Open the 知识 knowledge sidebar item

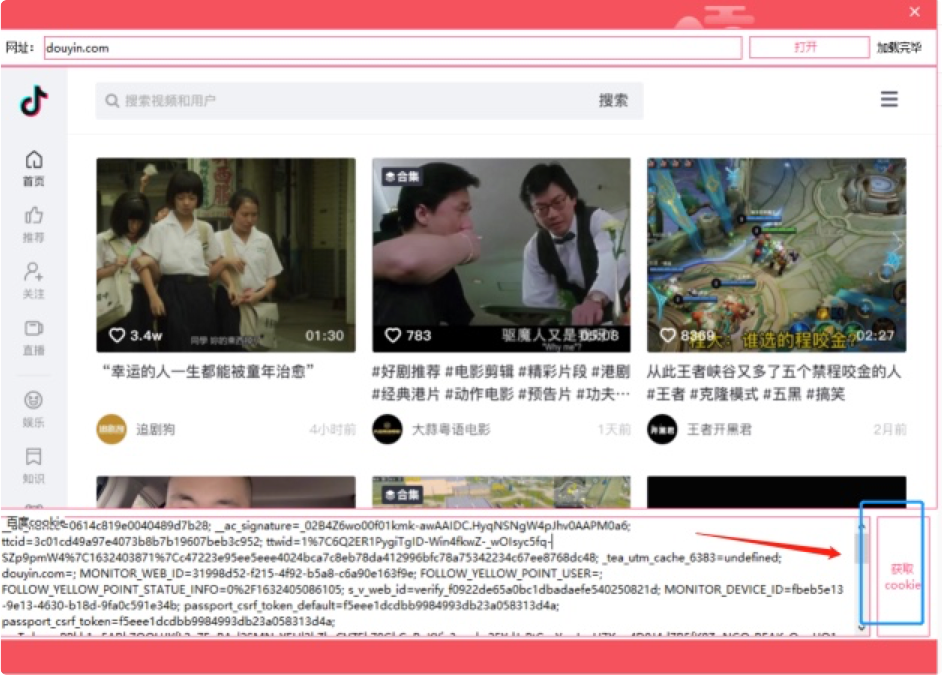[34, 465]
